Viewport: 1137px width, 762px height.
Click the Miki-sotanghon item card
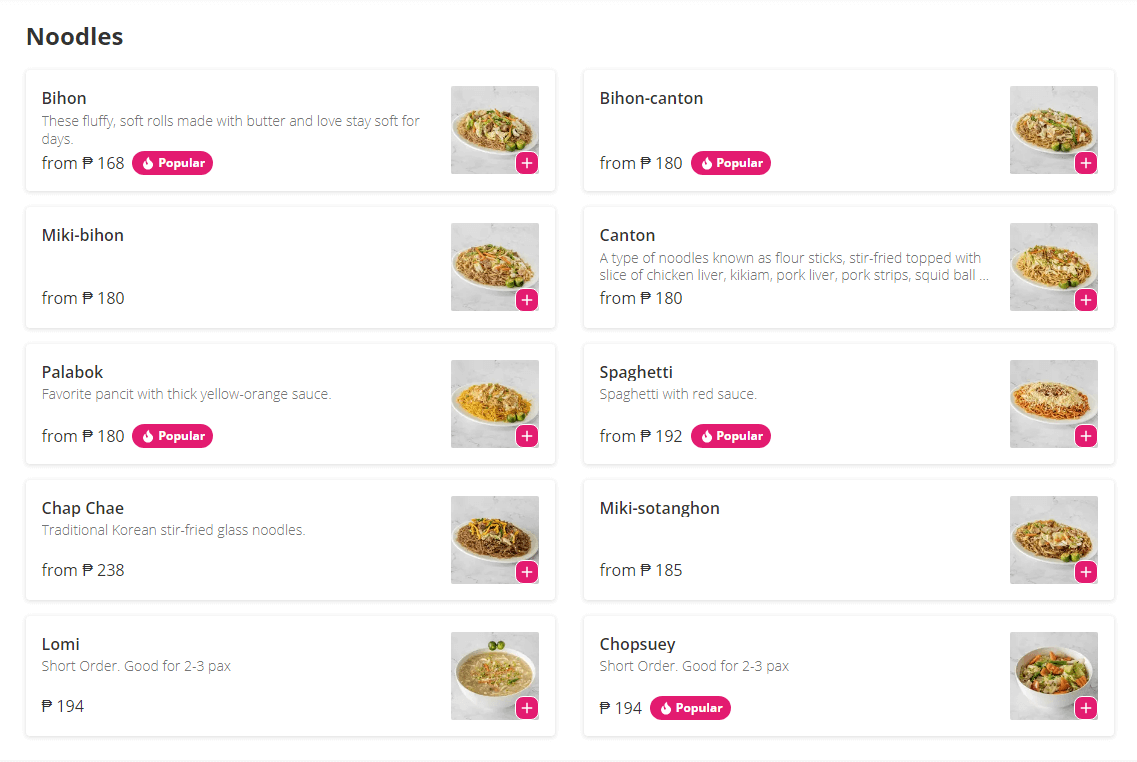coord(848,540)
